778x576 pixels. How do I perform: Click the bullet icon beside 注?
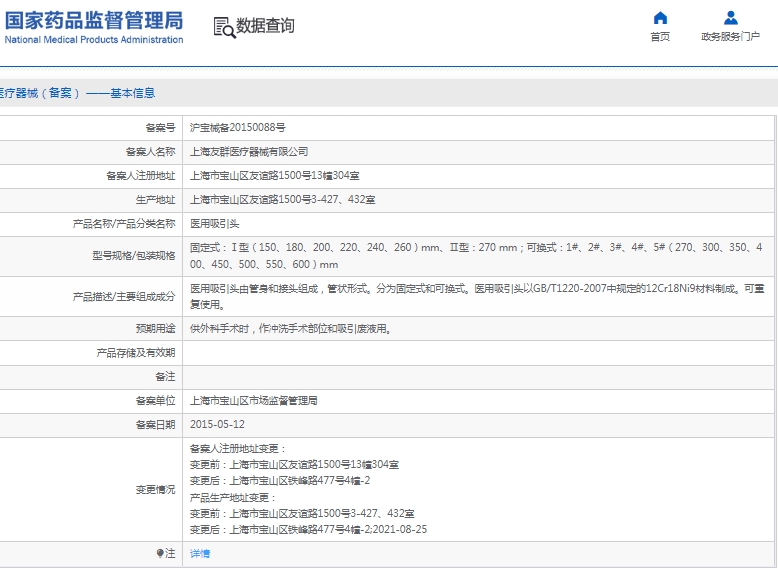click(160, 553)
